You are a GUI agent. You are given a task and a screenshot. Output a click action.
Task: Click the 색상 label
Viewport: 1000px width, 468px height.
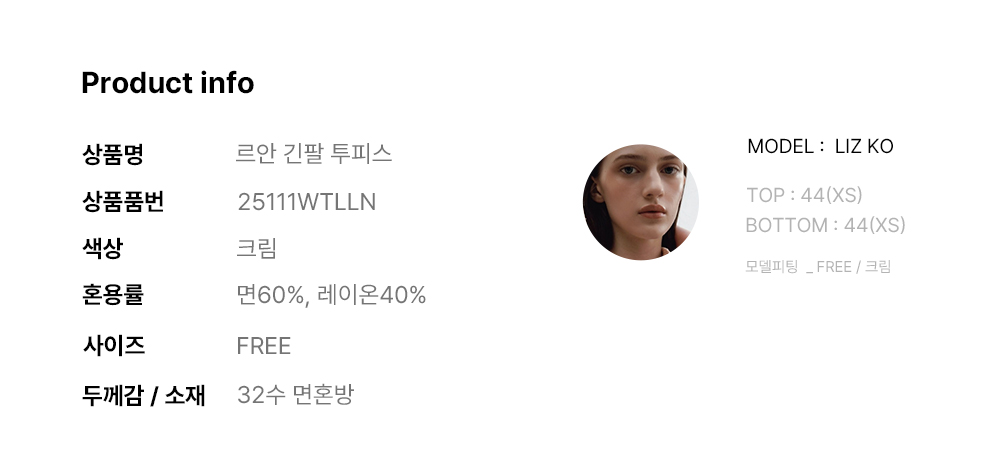coord(102,248)
